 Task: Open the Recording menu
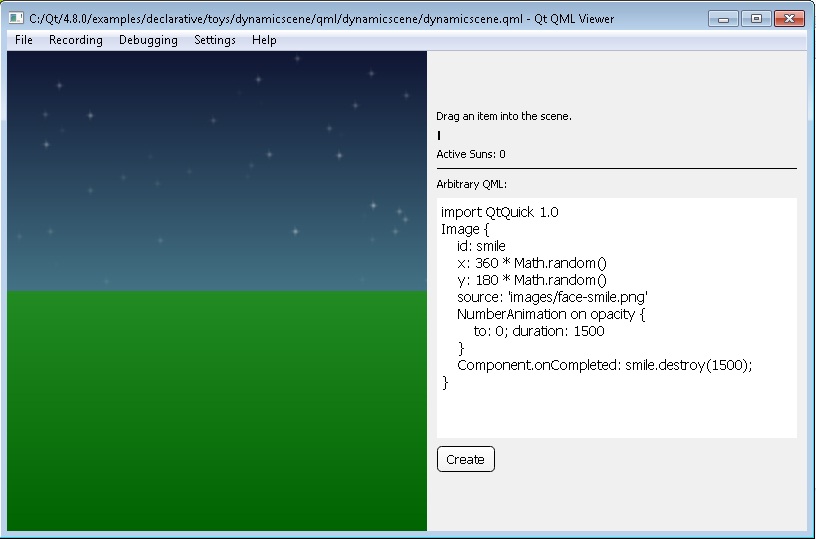point(76,40)
